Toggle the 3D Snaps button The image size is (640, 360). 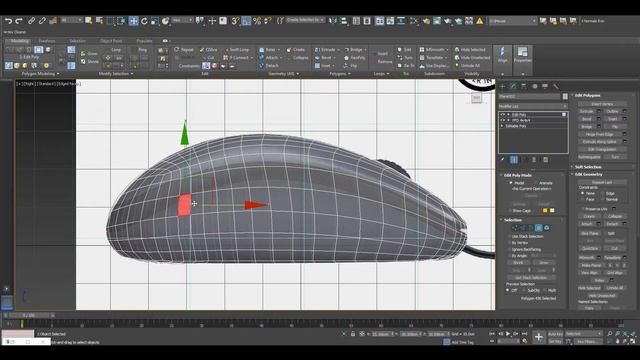(235, 21)
